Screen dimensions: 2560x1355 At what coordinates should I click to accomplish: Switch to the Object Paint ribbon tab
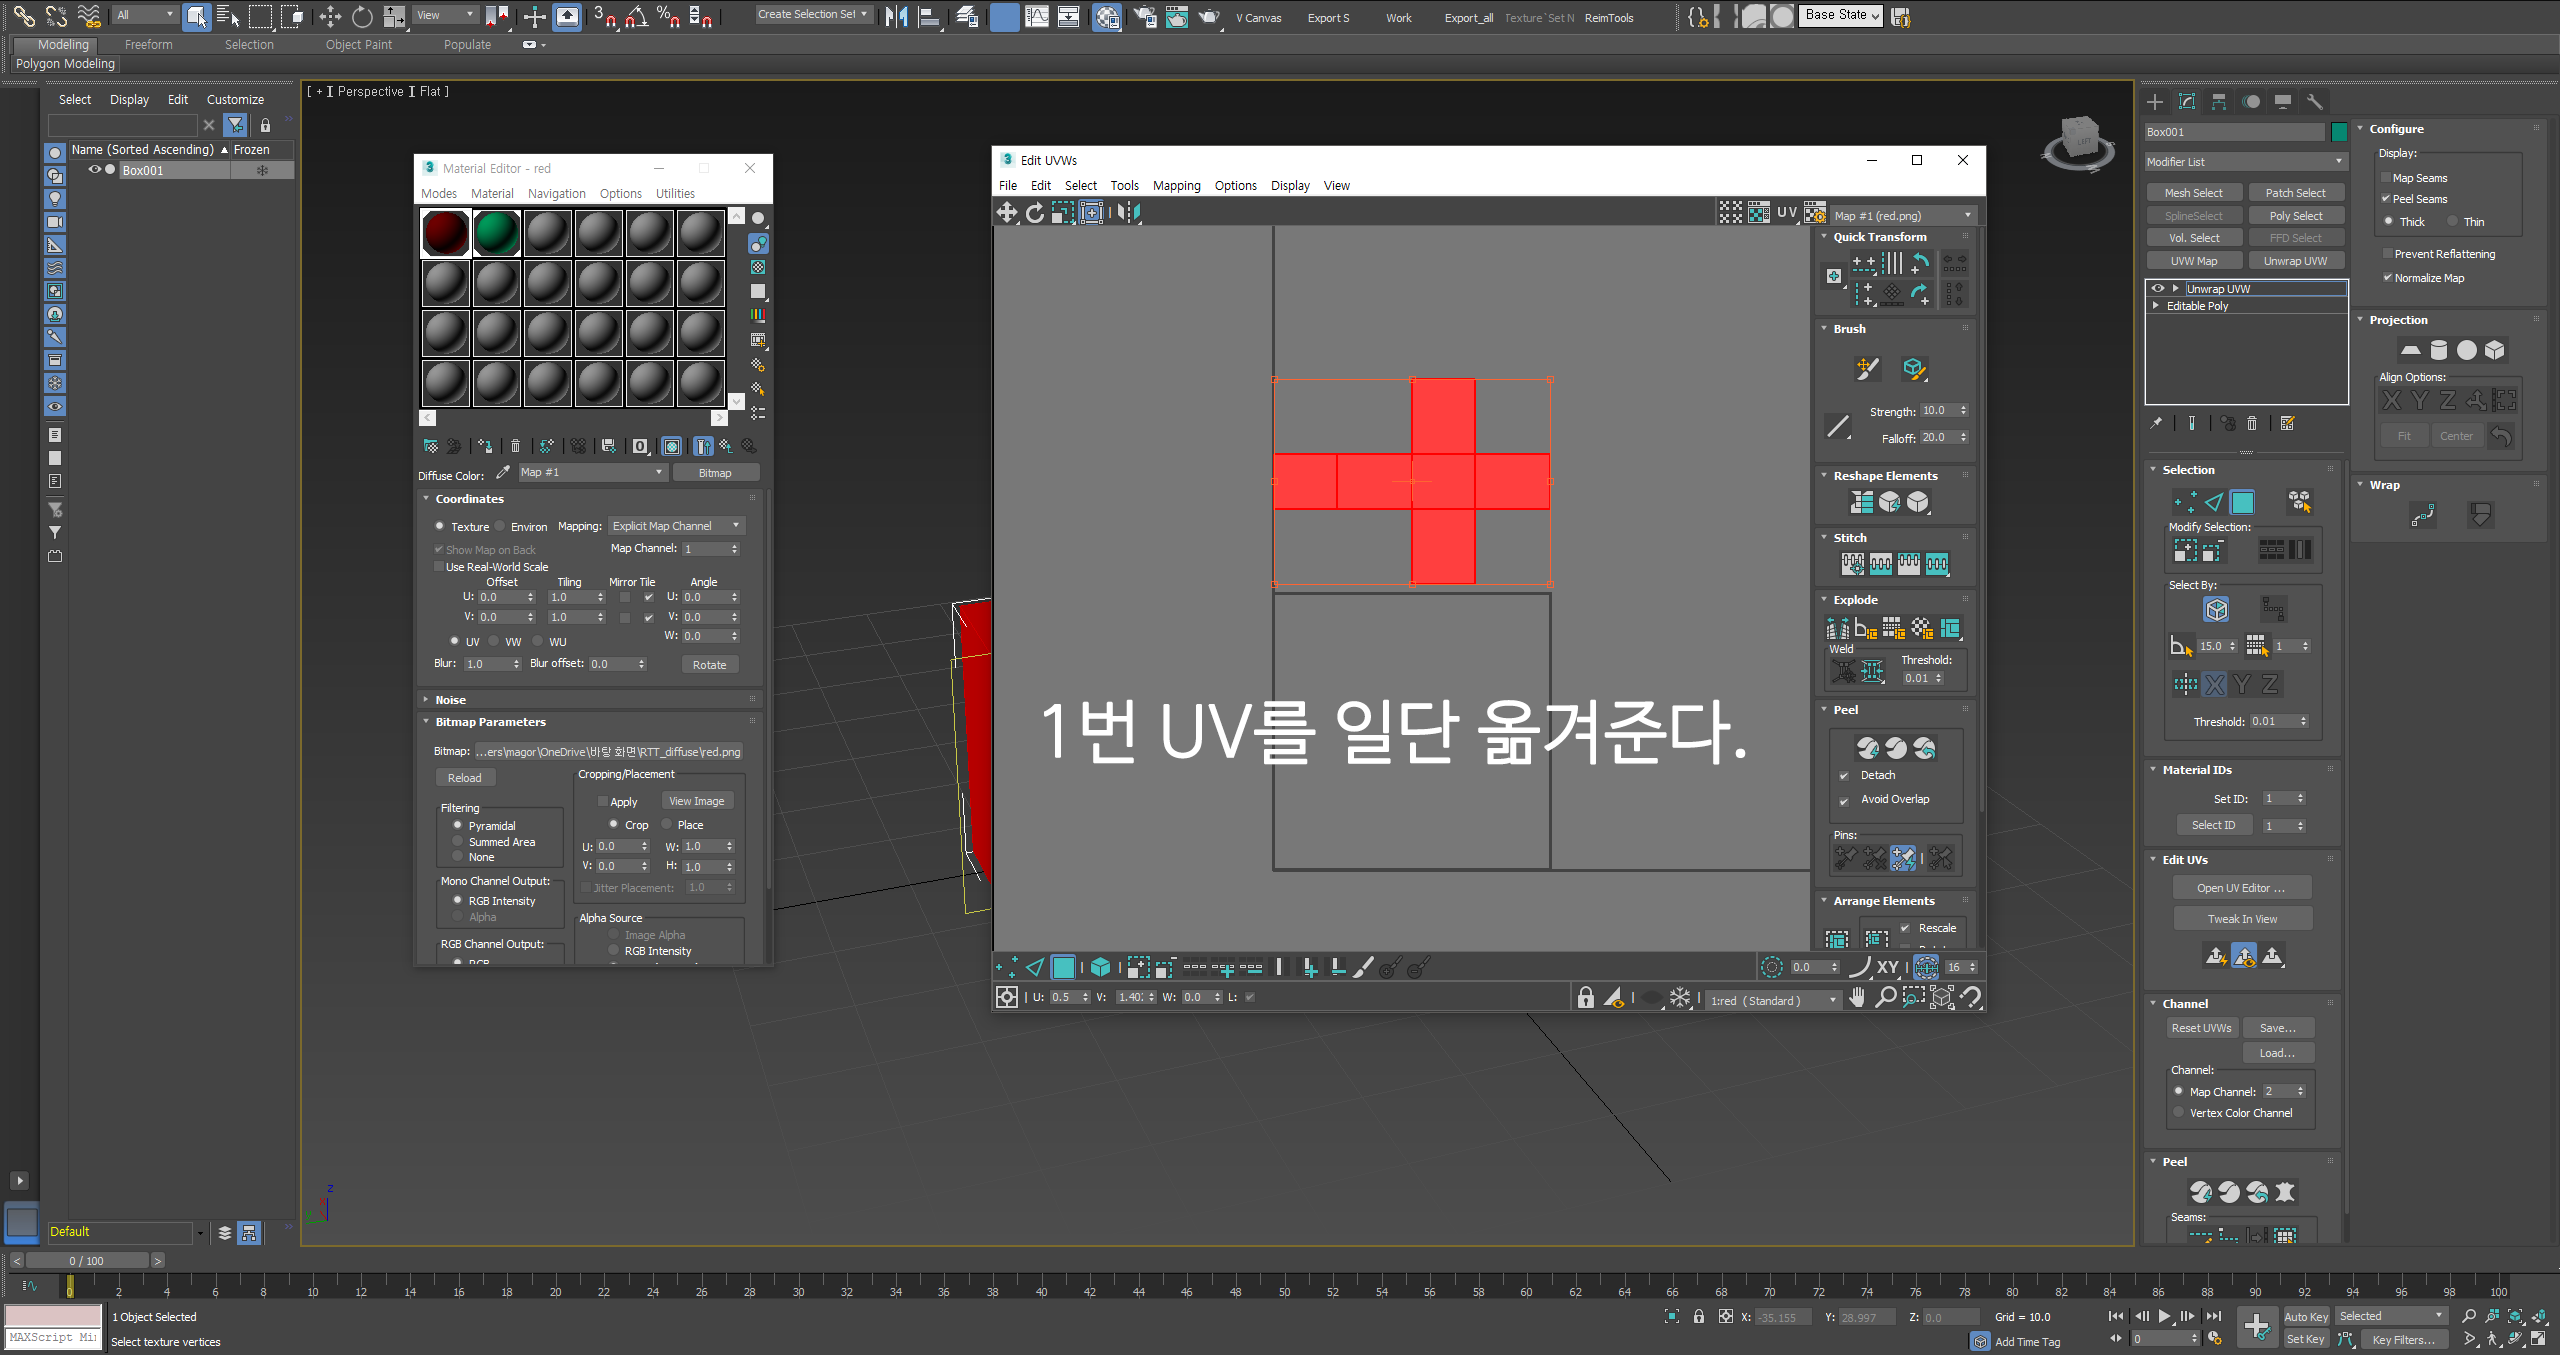click(358, 45)
